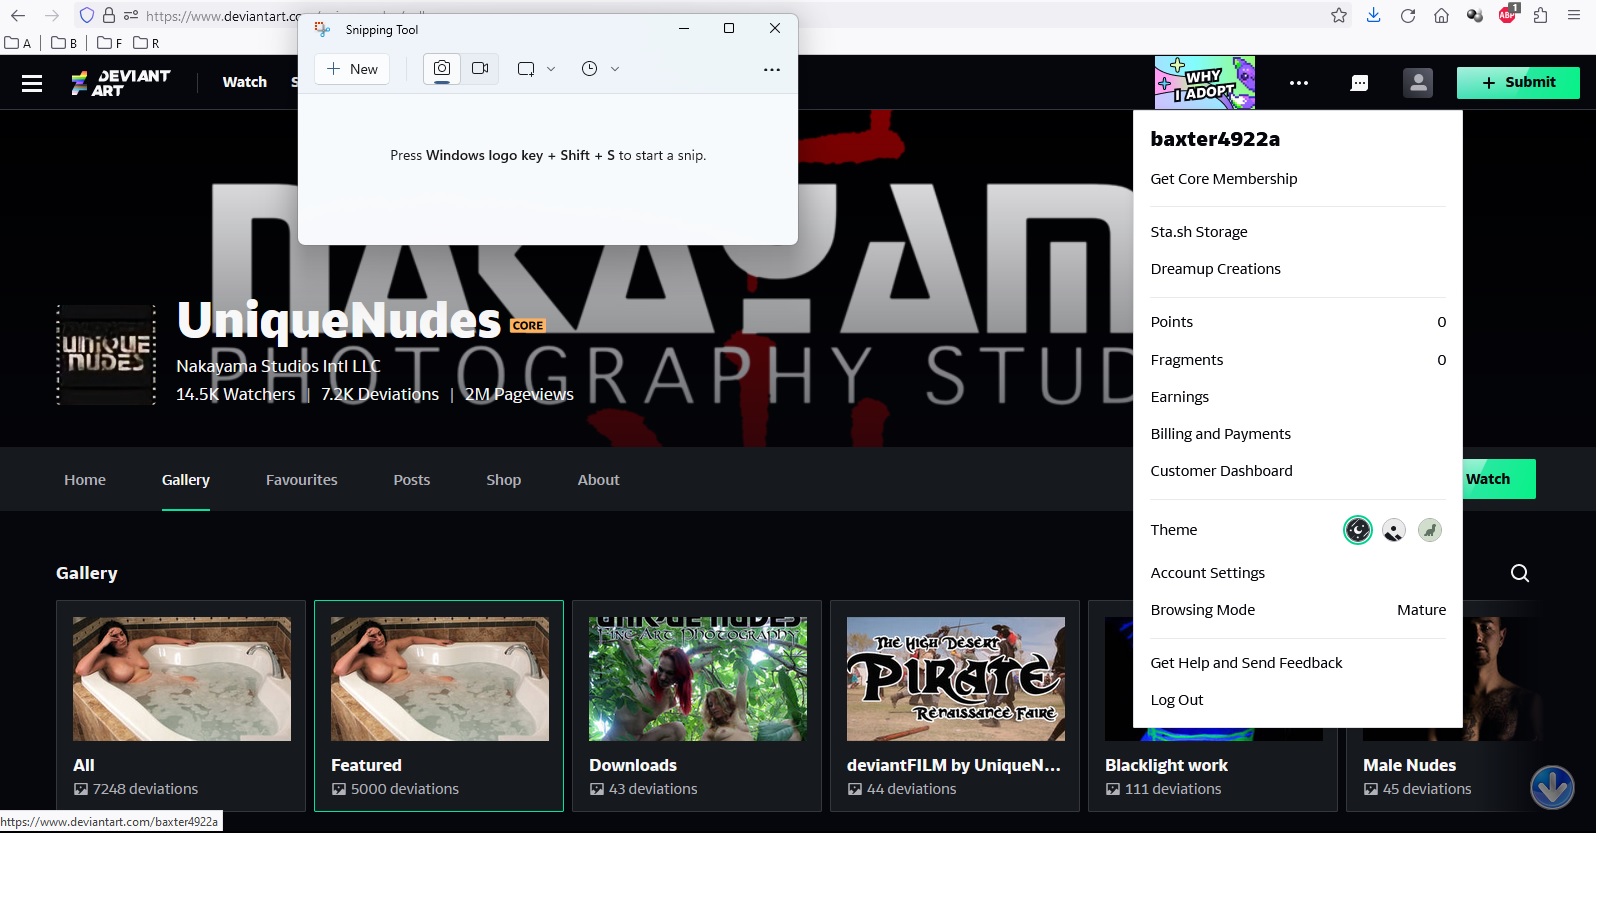This screenshot has height=900, width=1600.
Task: Reload the current page
Action: tap(1408, 15)
